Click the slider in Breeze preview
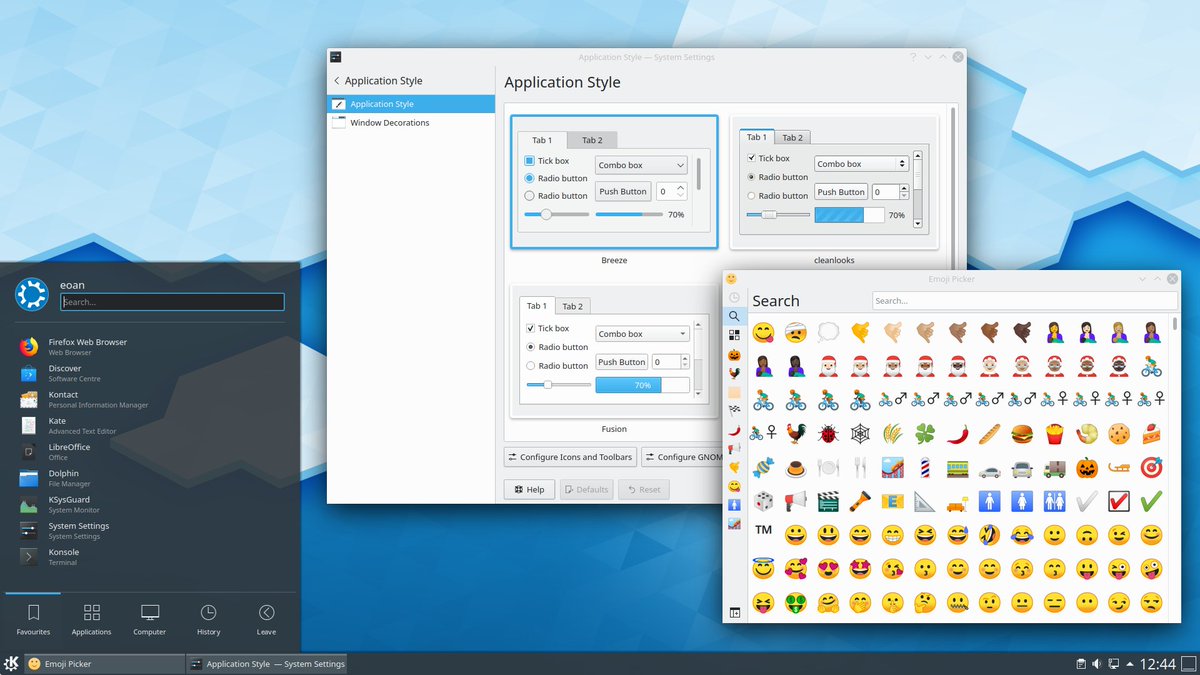Image resolution: width=1200 pixels, height=675 pixels. [x=557, y=214]
